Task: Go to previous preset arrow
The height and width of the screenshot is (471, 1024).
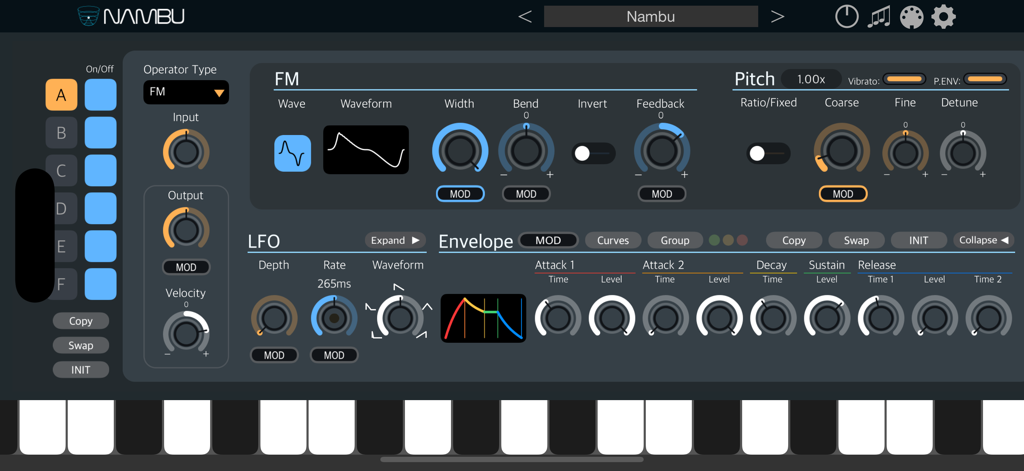Action: click(x=525, y=16)
